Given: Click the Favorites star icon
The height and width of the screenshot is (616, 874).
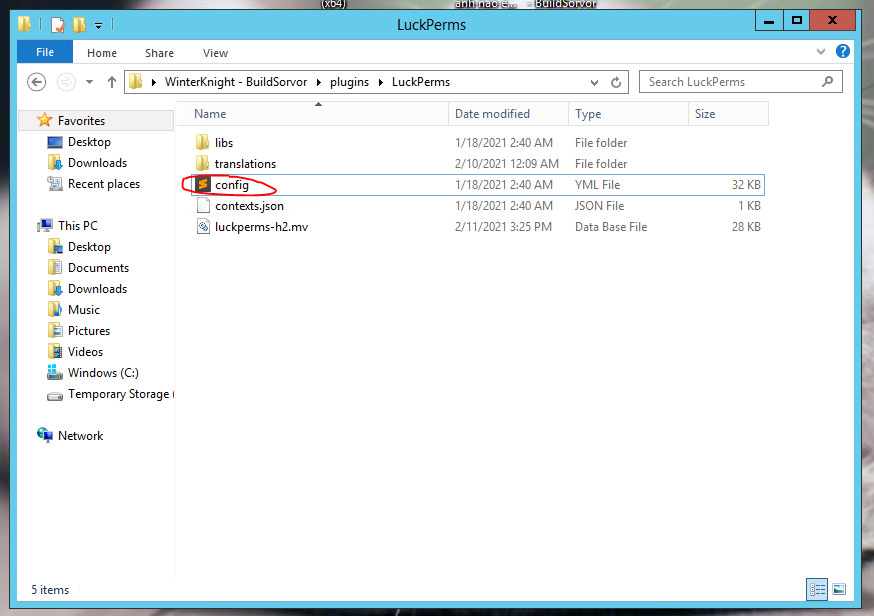Looking at the screenshot, I should point(45,120).
